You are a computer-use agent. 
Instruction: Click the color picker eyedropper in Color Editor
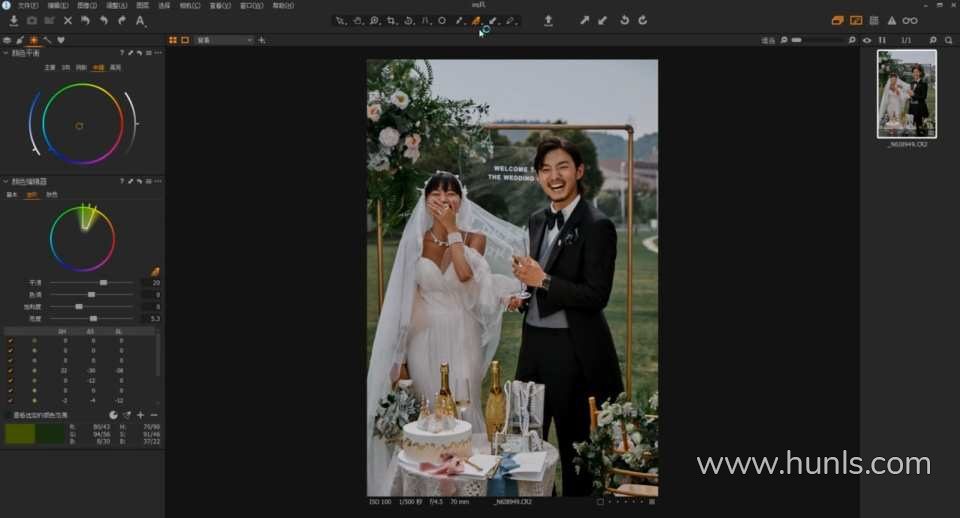(x=155, y=271)
